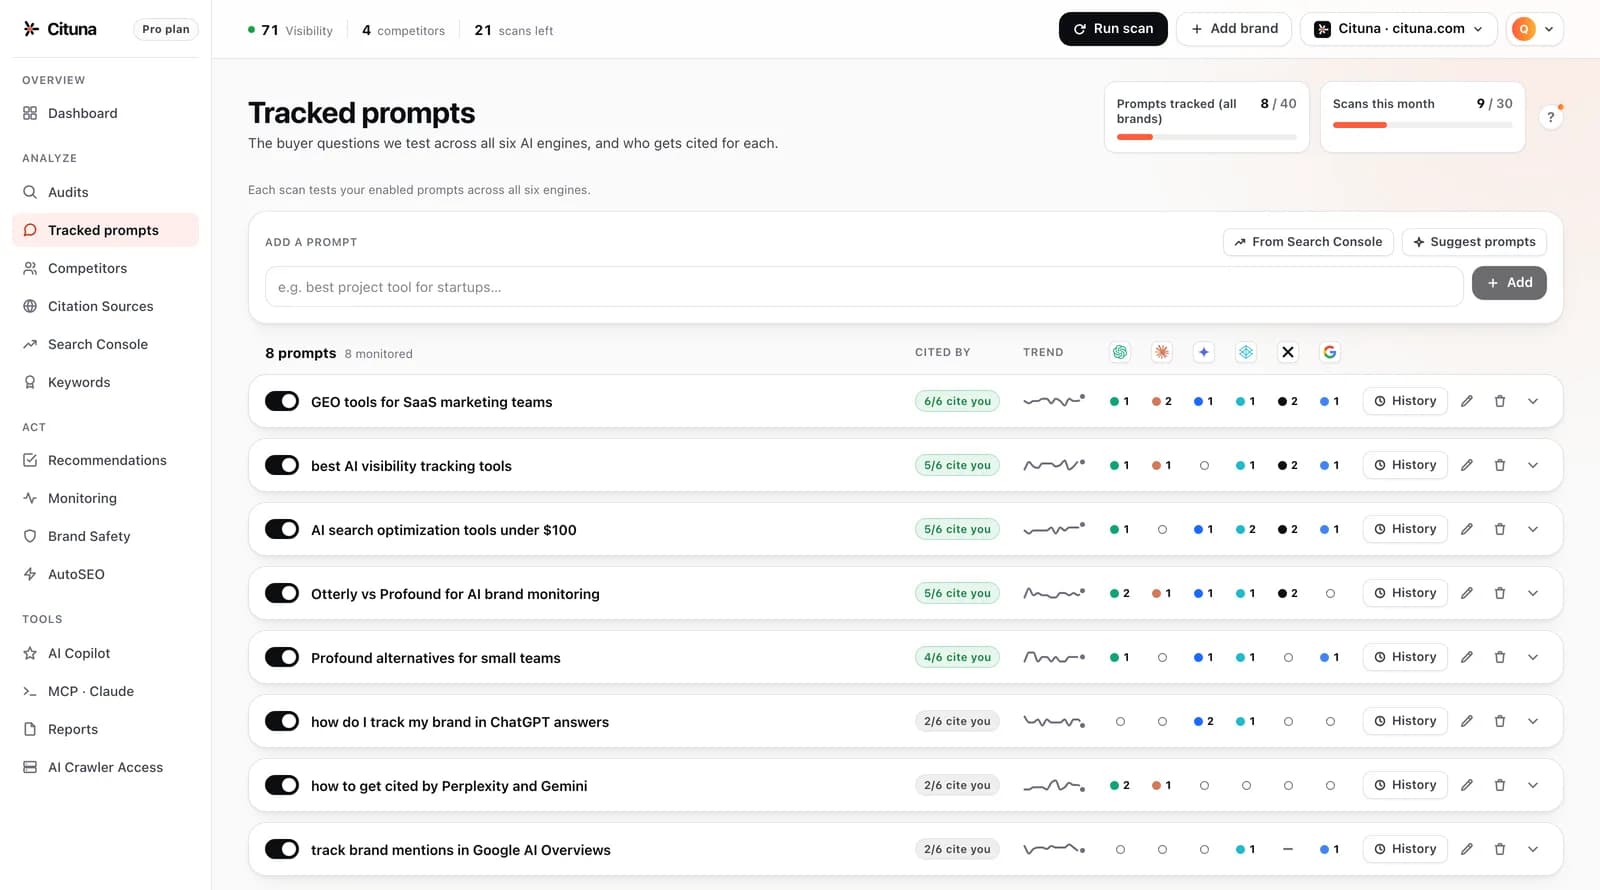Edit the 'how to get cited by Perplexity' prompt
Viewport: 1600px width, 890px height.
point(1467,785)
